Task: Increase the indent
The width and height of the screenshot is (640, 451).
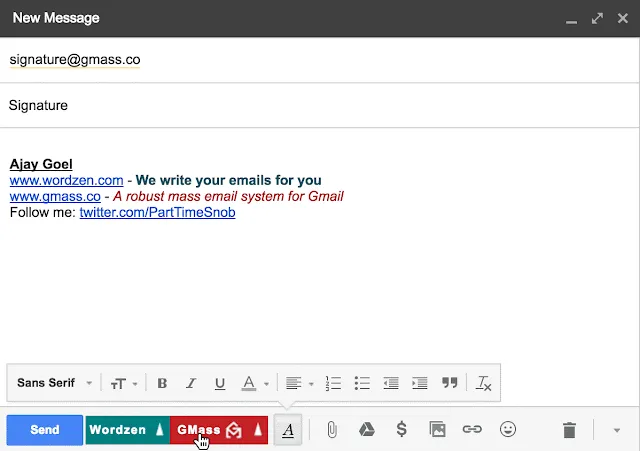Action: 420,383
